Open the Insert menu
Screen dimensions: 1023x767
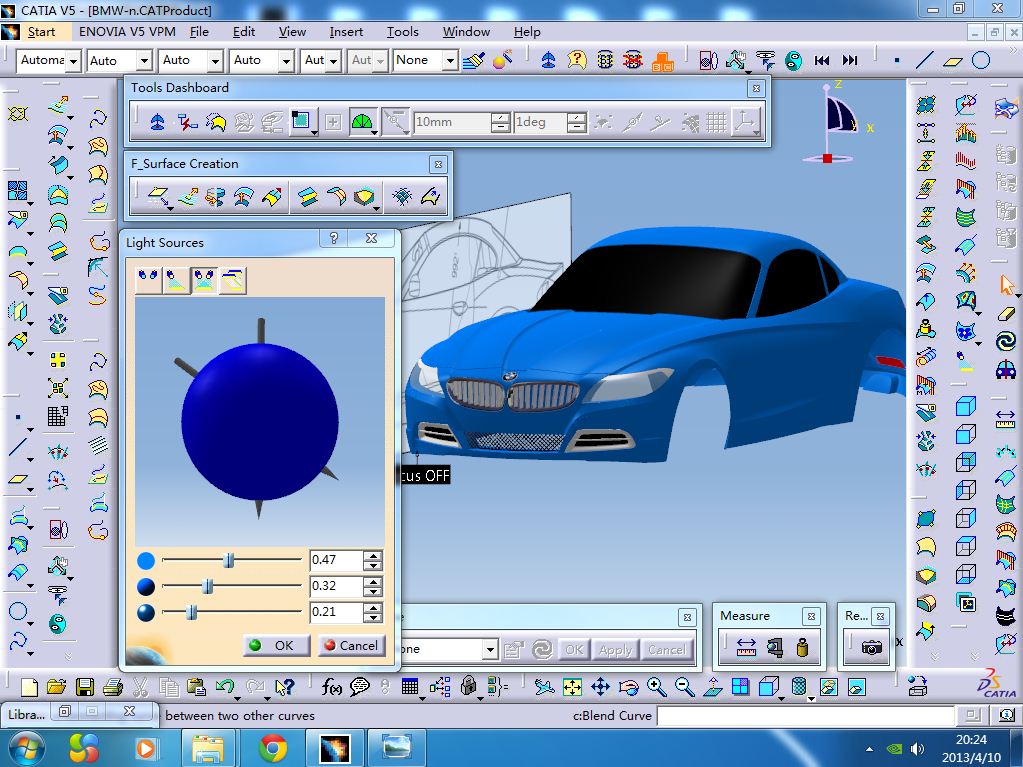pos(346,31)
